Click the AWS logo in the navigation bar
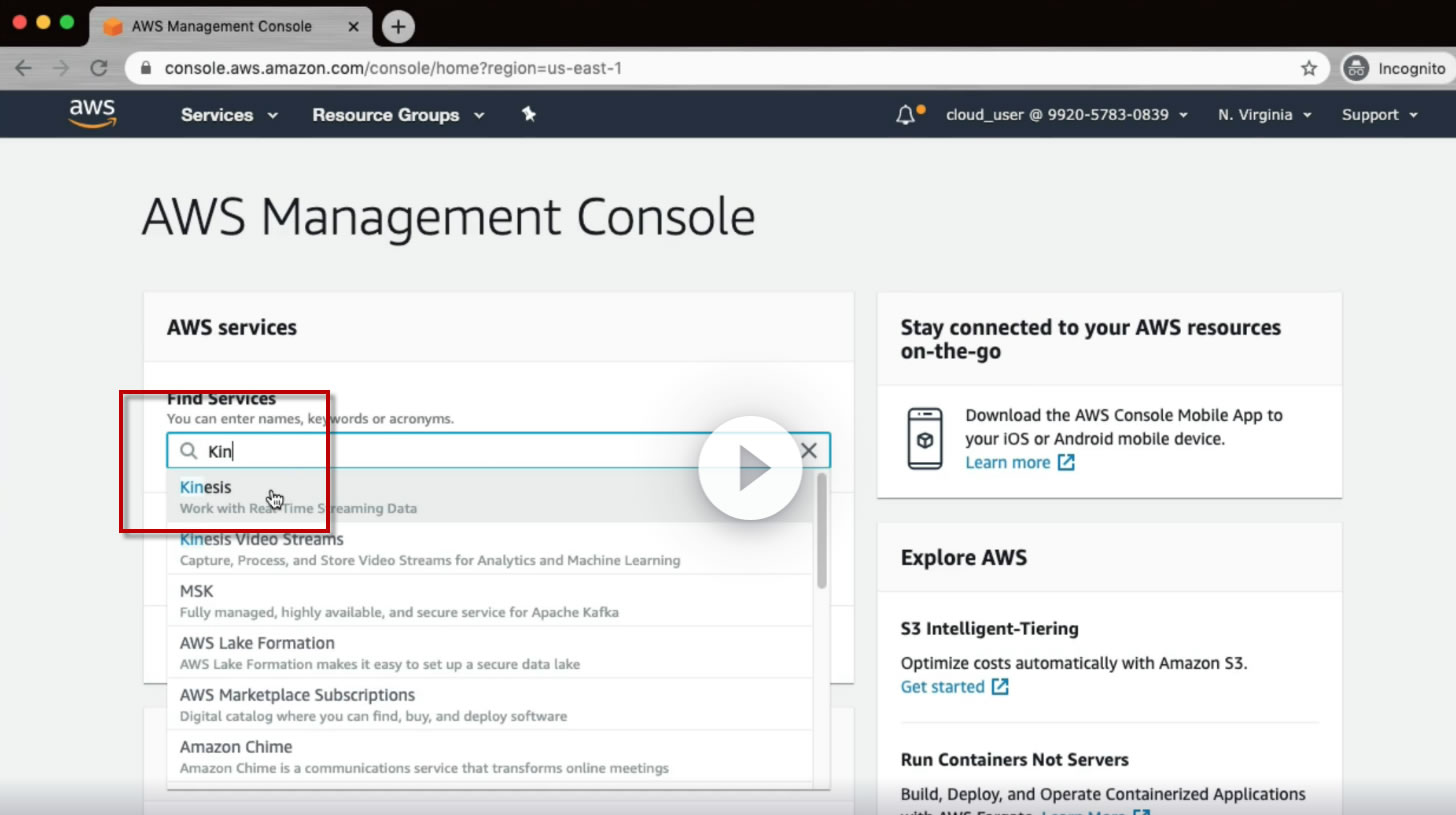This screenshot has width=1456, height=815. point(92,114)
